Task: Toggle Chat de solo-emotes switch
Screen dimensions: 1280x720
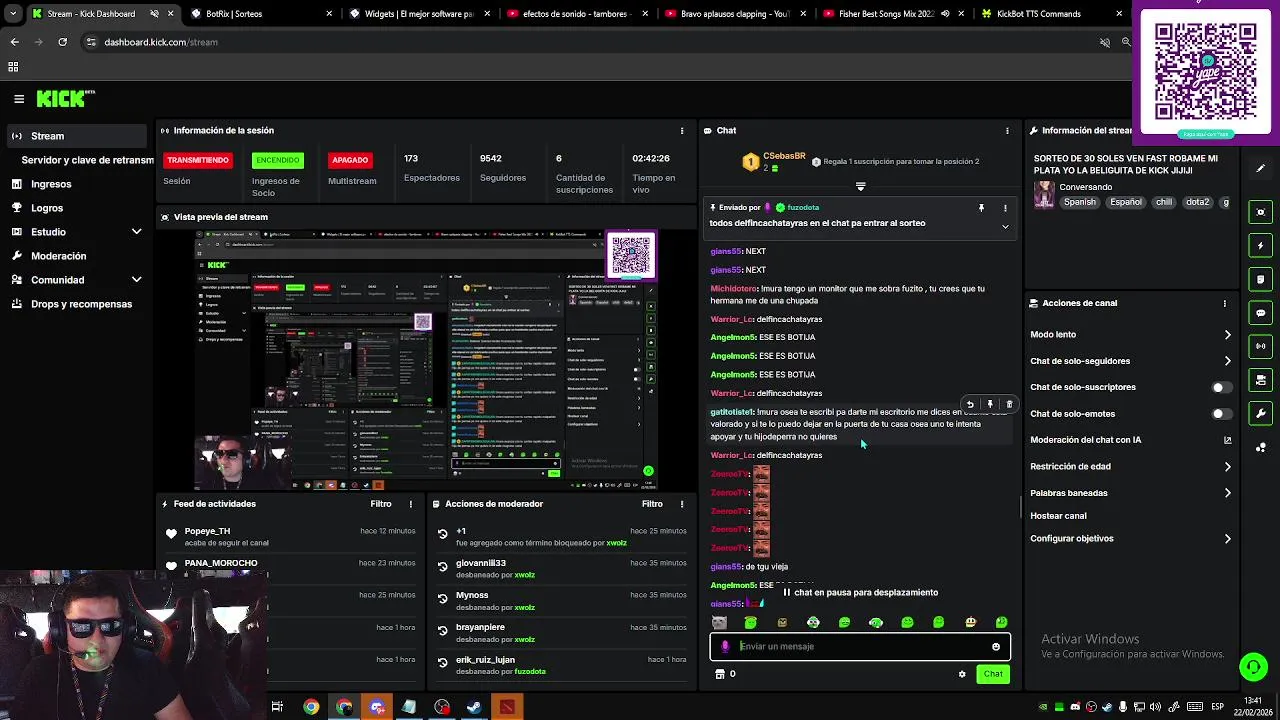Action: click(1221, 413)
